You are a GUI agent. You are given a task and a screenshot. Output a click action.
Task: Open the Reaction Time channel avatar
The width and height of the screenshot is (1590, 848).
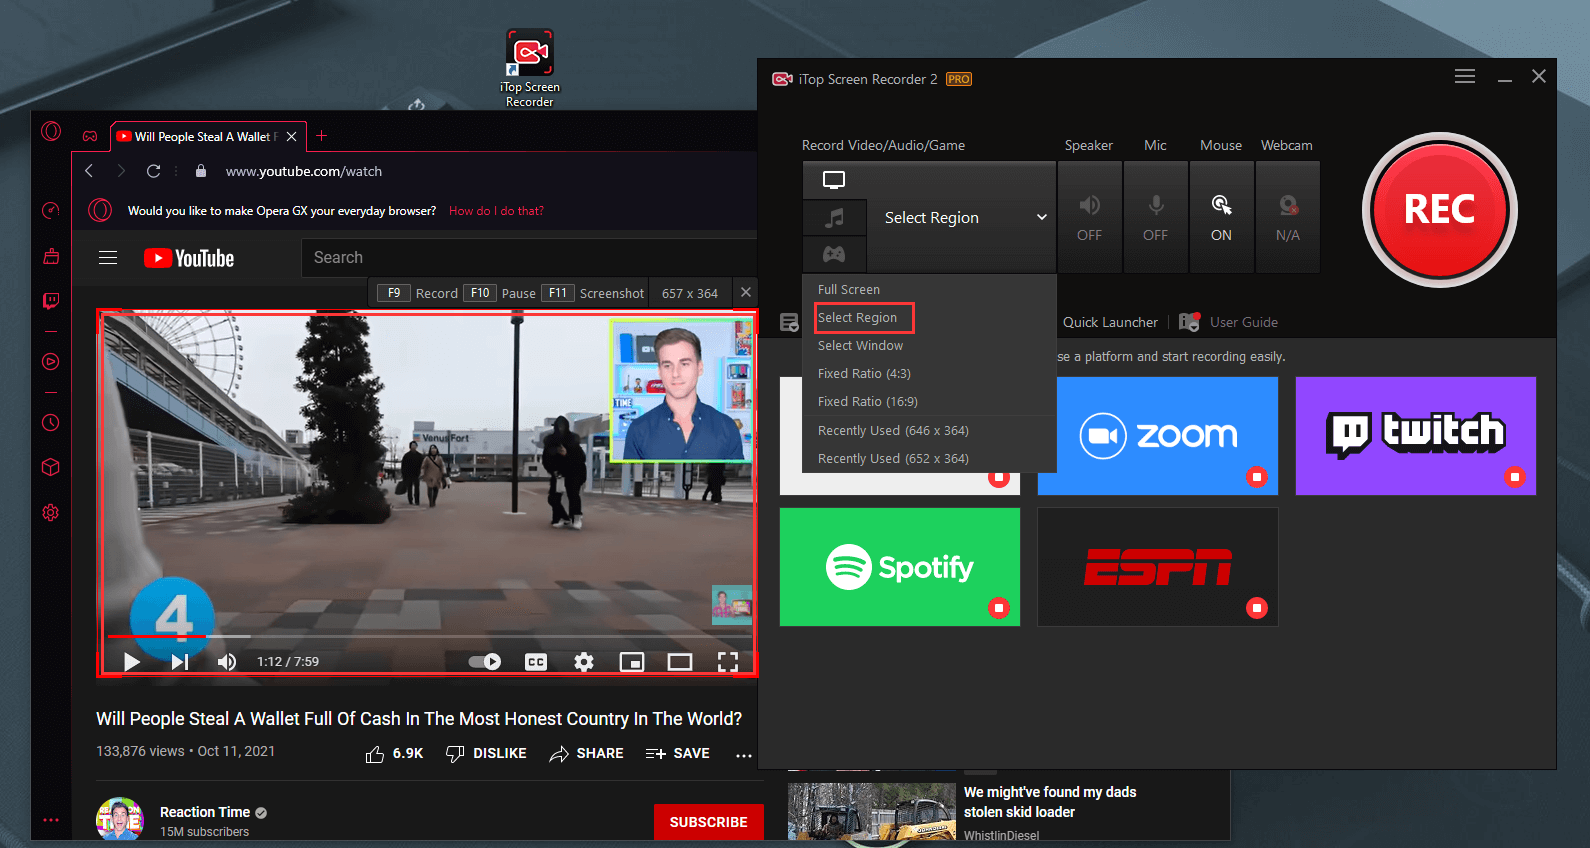coord(120,819)
